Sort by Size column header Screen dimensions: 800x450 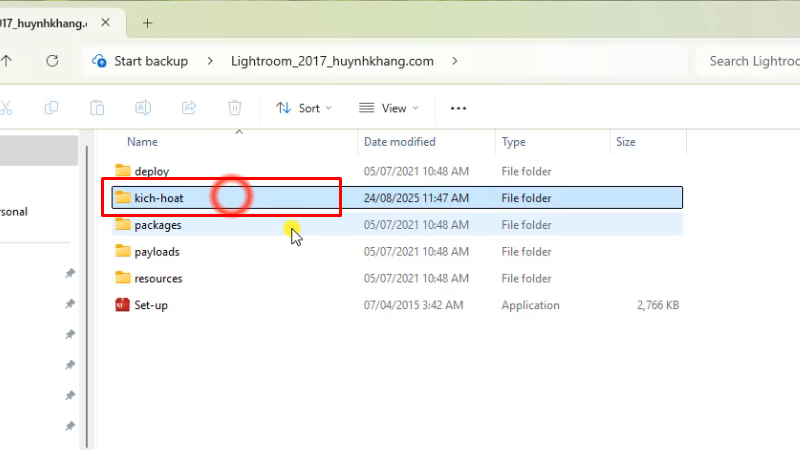[626, 142]
